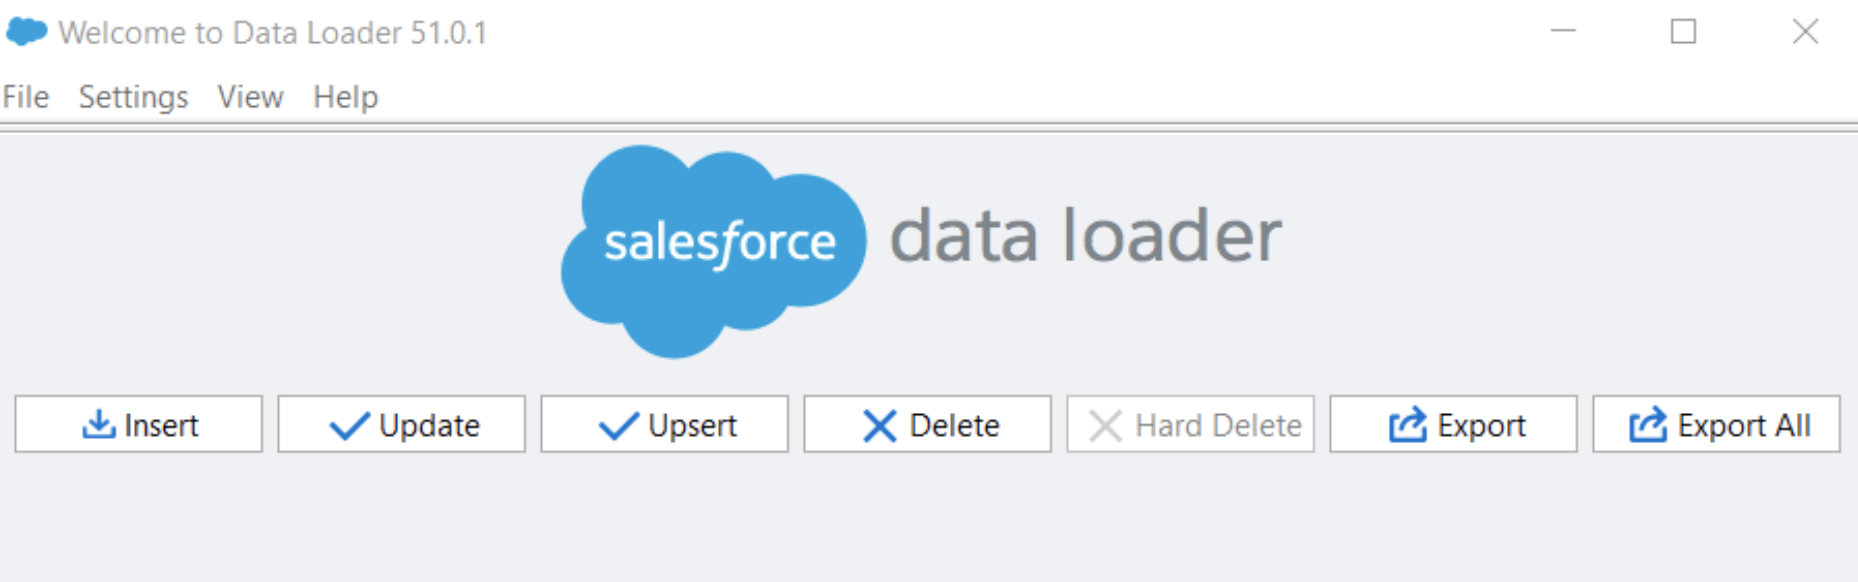1858x582 pixels.
Task: Click the grayed X icon on Hard Delete
Action: point(1105,426)
